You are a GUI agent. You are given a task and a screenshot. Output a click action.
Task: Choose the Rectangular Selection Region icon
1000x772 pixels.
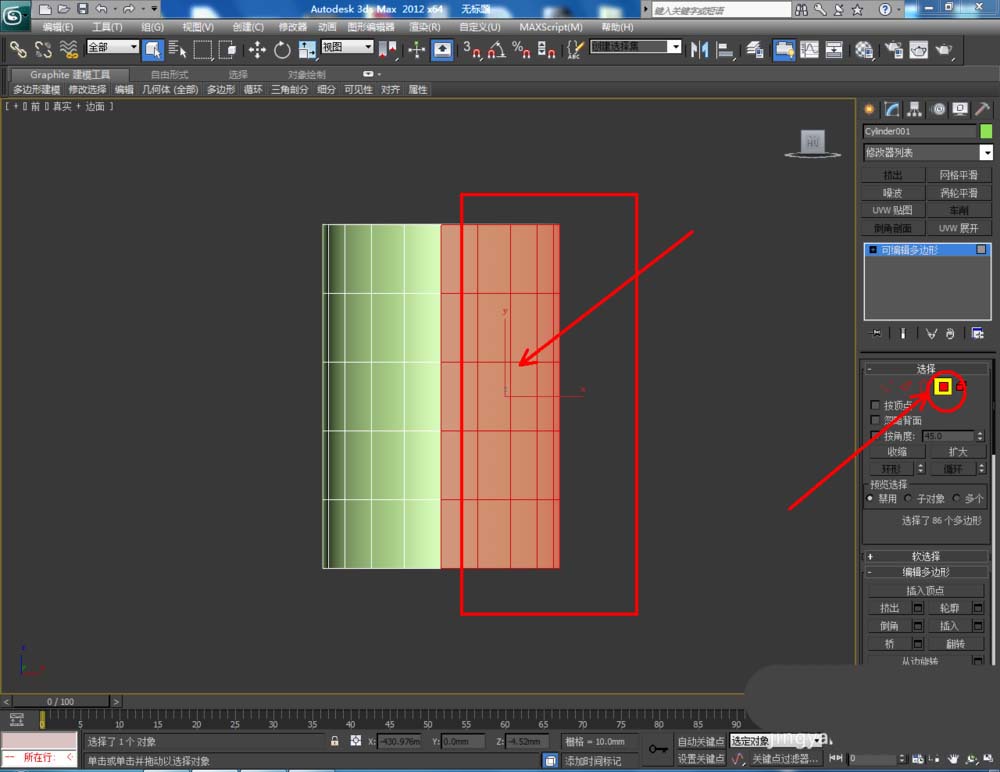(203, 49)
